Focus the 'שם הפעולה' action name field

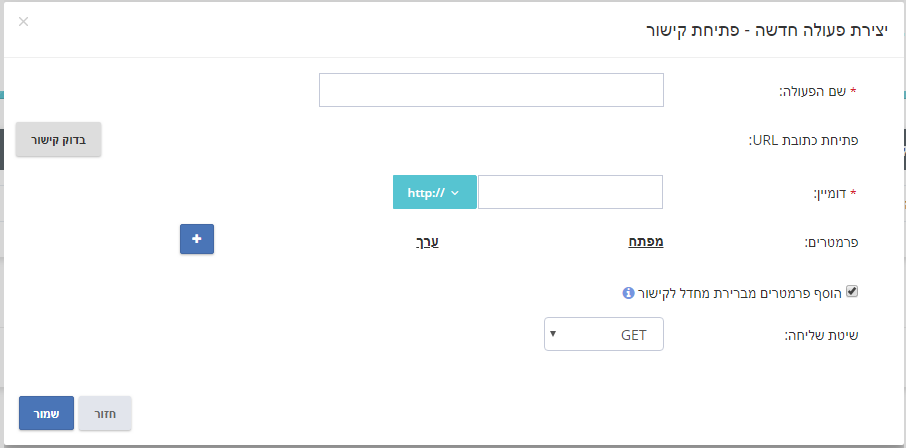pyautogui.click(x=491, y=90)
